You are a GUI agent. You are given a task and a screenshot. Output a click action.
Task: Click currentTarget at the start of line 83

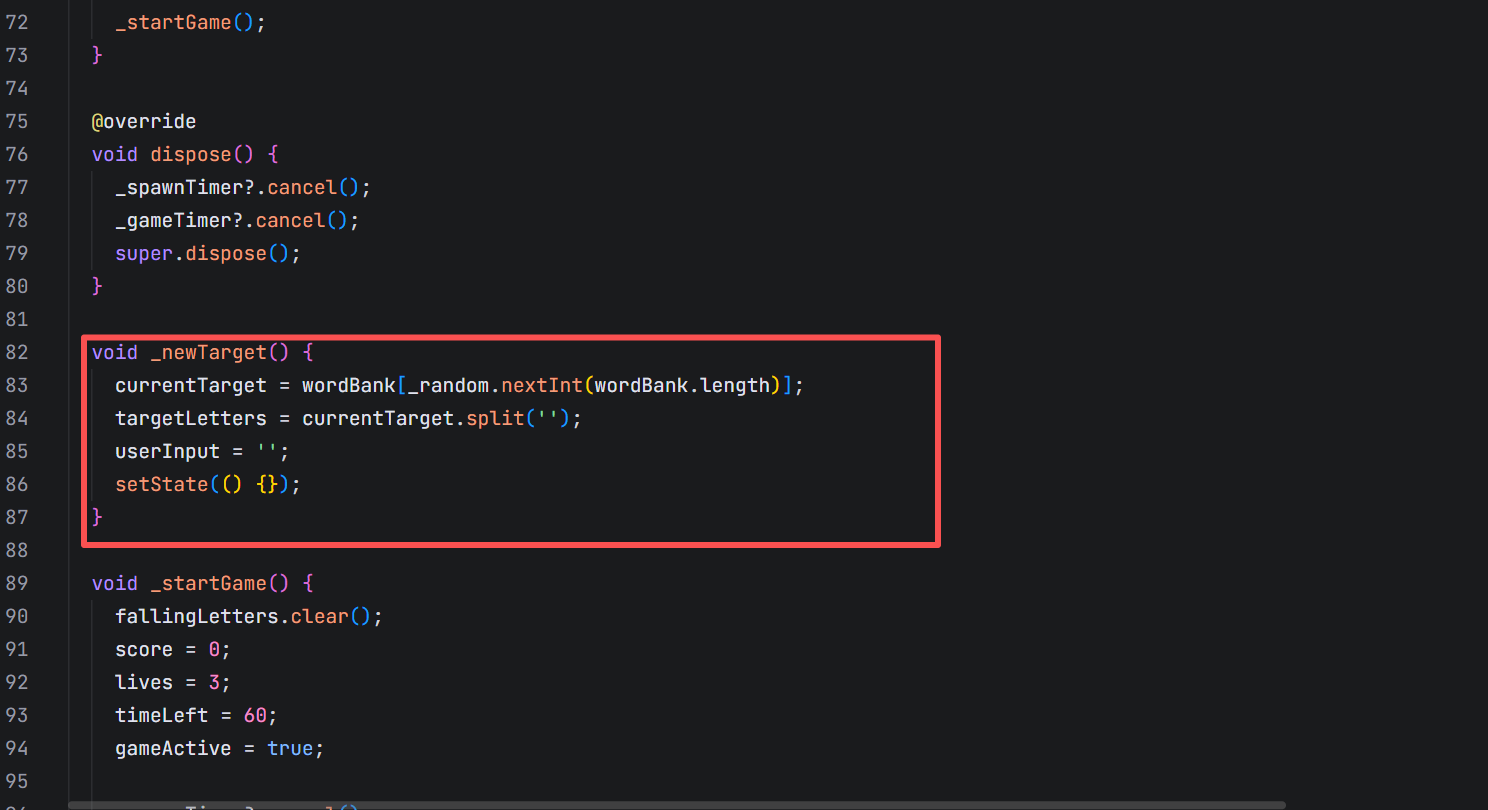click(191, 385)
